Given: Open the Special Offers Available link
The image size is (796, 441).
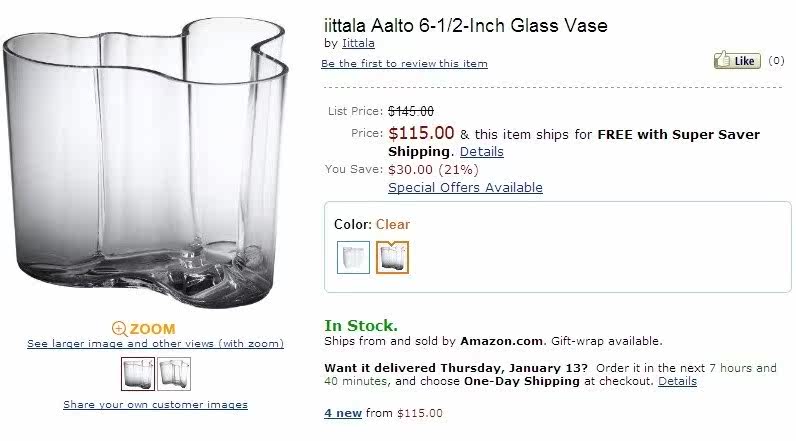Looking at the screenshot, I should [465, 187].
